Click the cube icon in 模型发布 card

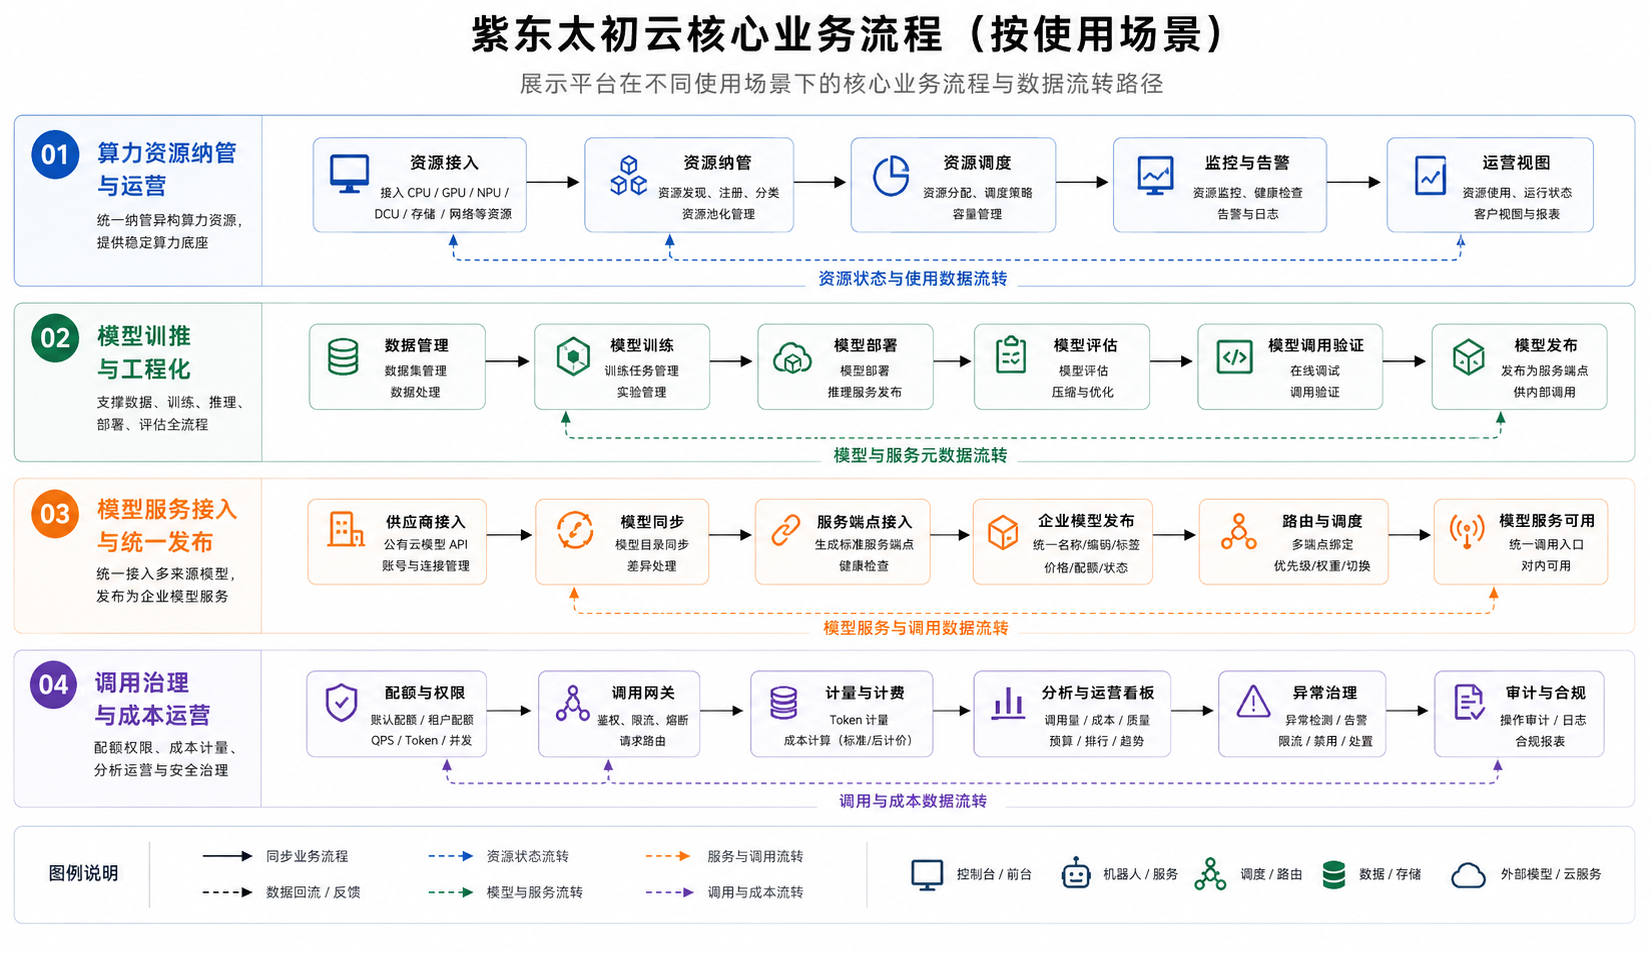tap(1469, 357)
